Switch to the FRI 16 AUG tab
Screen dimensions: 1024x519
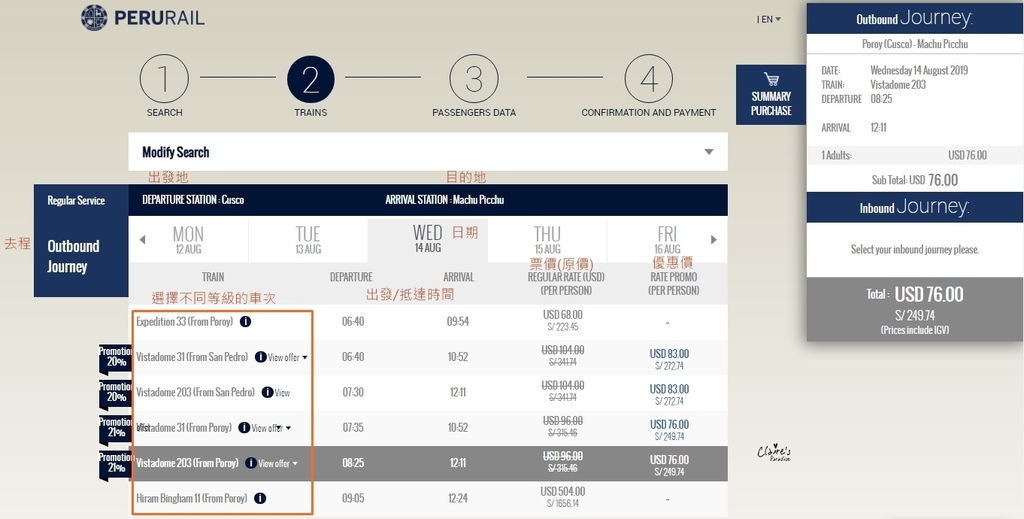667,240
